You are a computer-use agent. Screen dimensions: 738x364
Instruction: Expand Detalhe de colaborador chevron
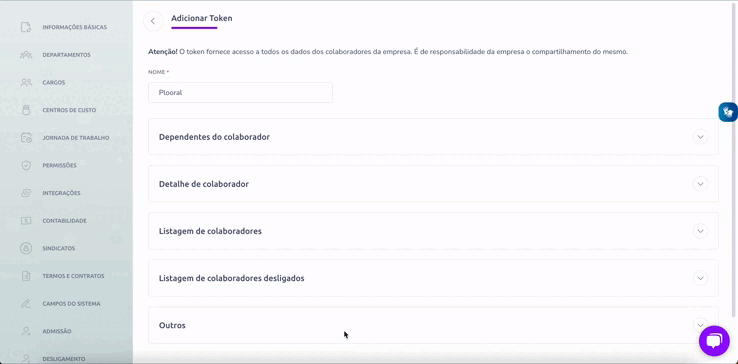pos(700,184)
